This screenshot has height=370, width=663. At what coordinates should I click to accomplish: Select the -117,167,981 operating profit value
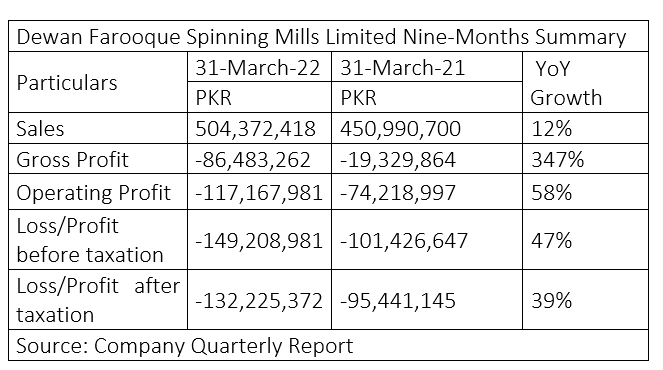pyautogui.click(x=260, y=192)
